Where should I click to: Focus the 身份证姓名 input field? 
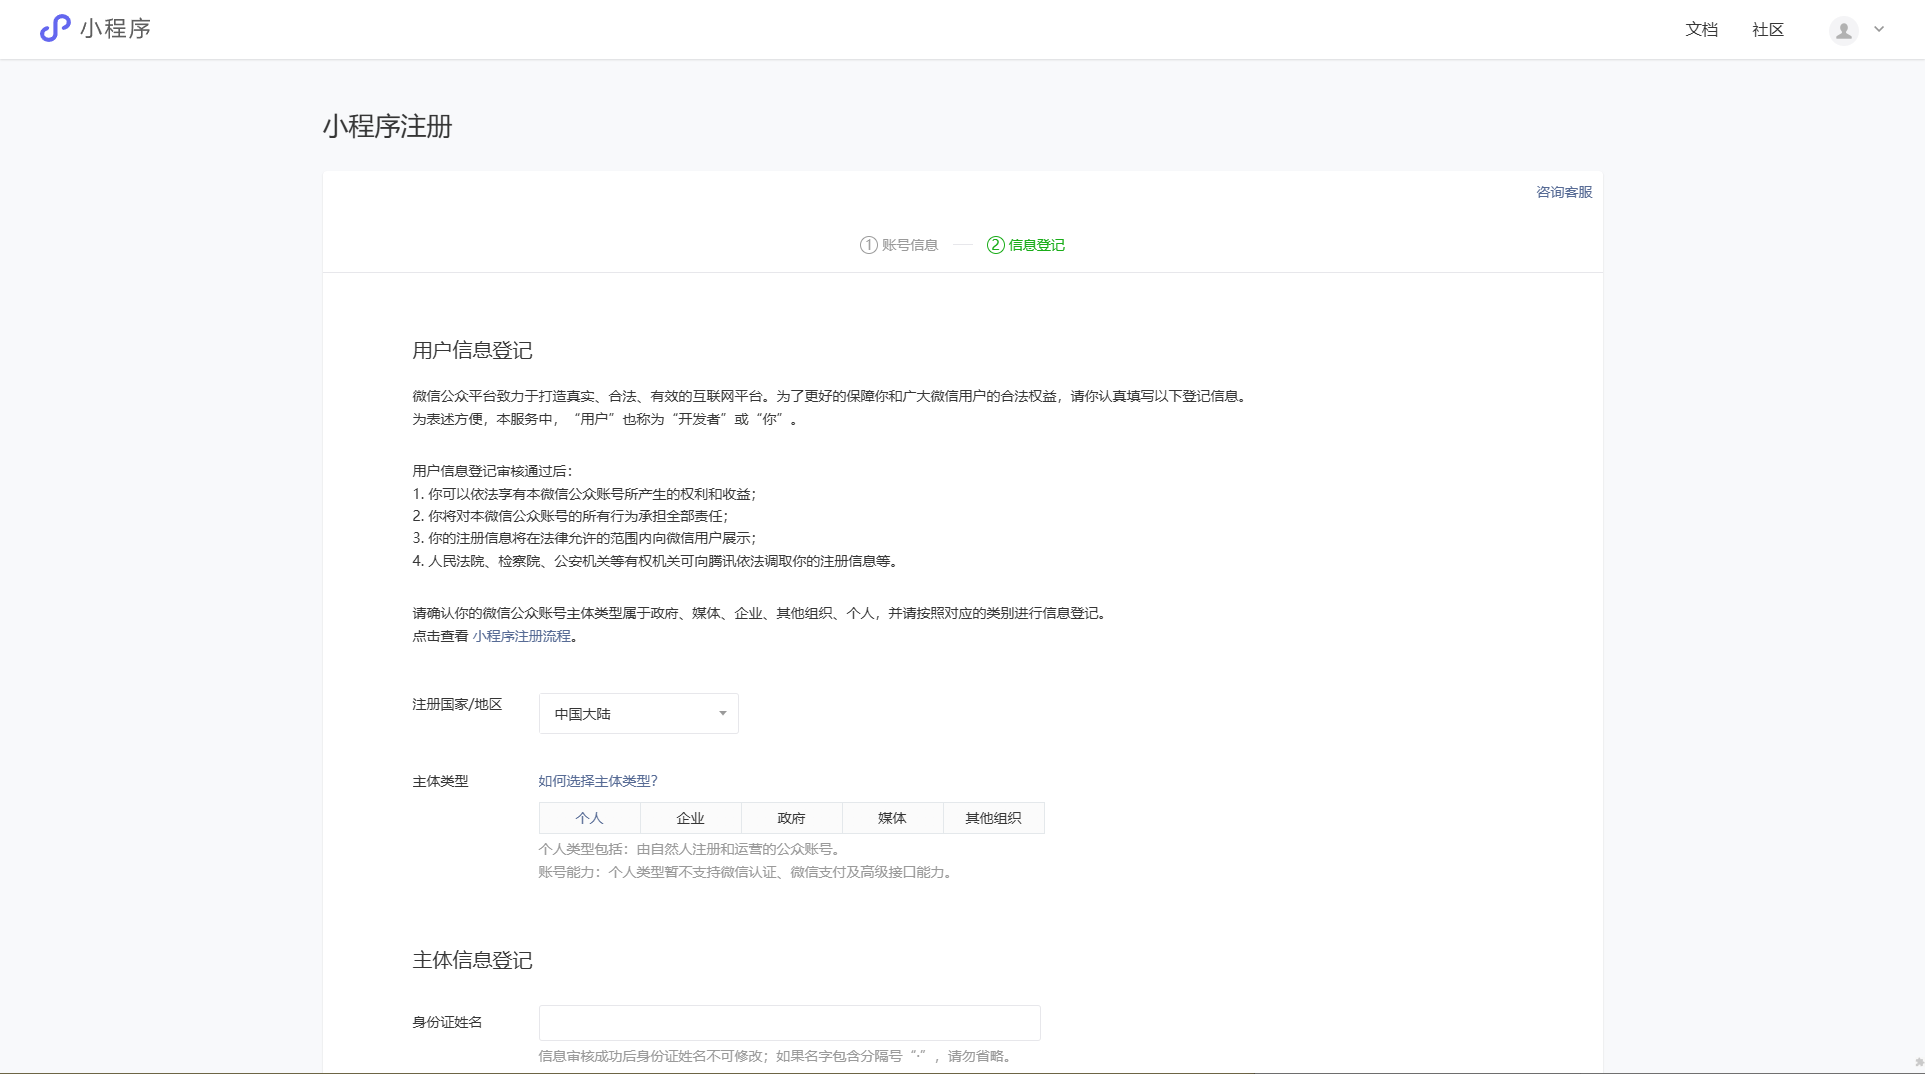tap(789, 1022)
